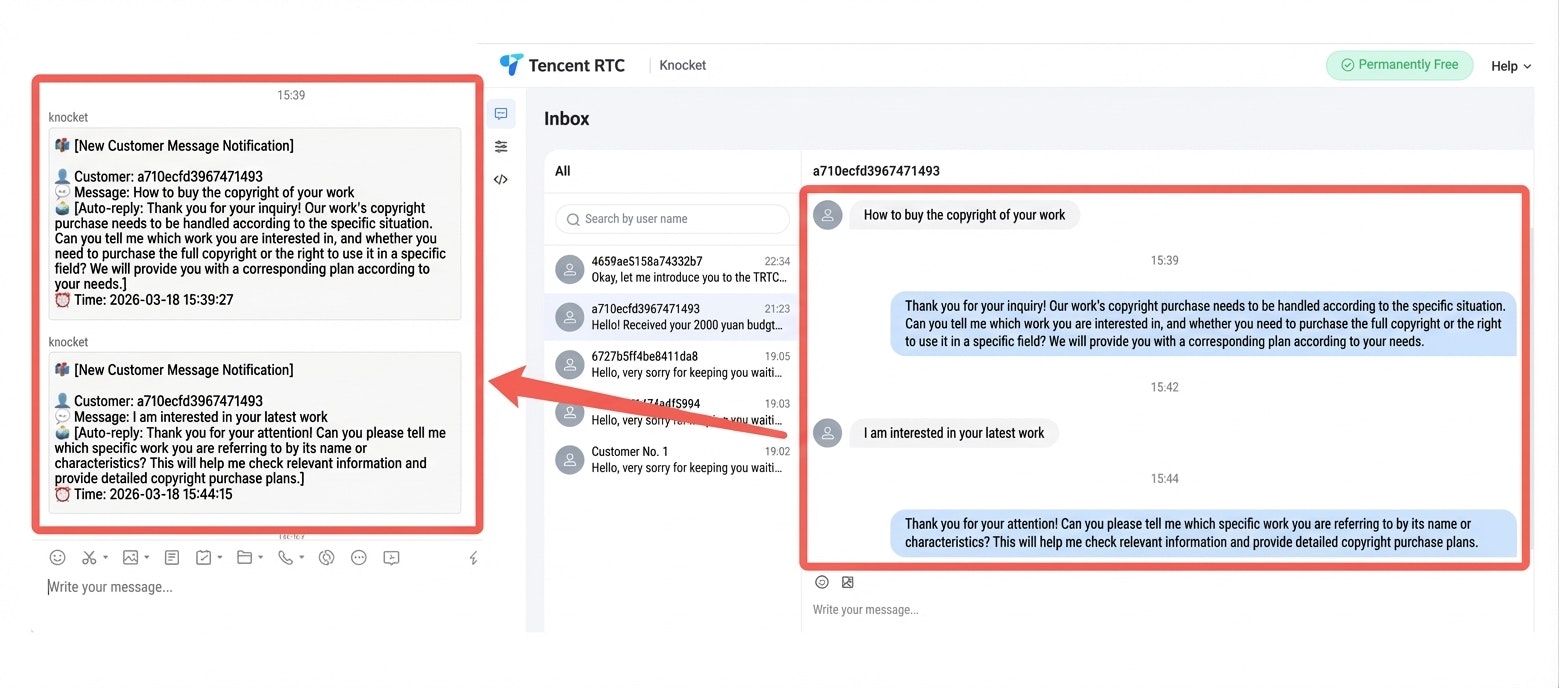Expand the scissors tool dropdown arrow
Image resolution: width=1559 pixels, height=688 pixels.
105,557
